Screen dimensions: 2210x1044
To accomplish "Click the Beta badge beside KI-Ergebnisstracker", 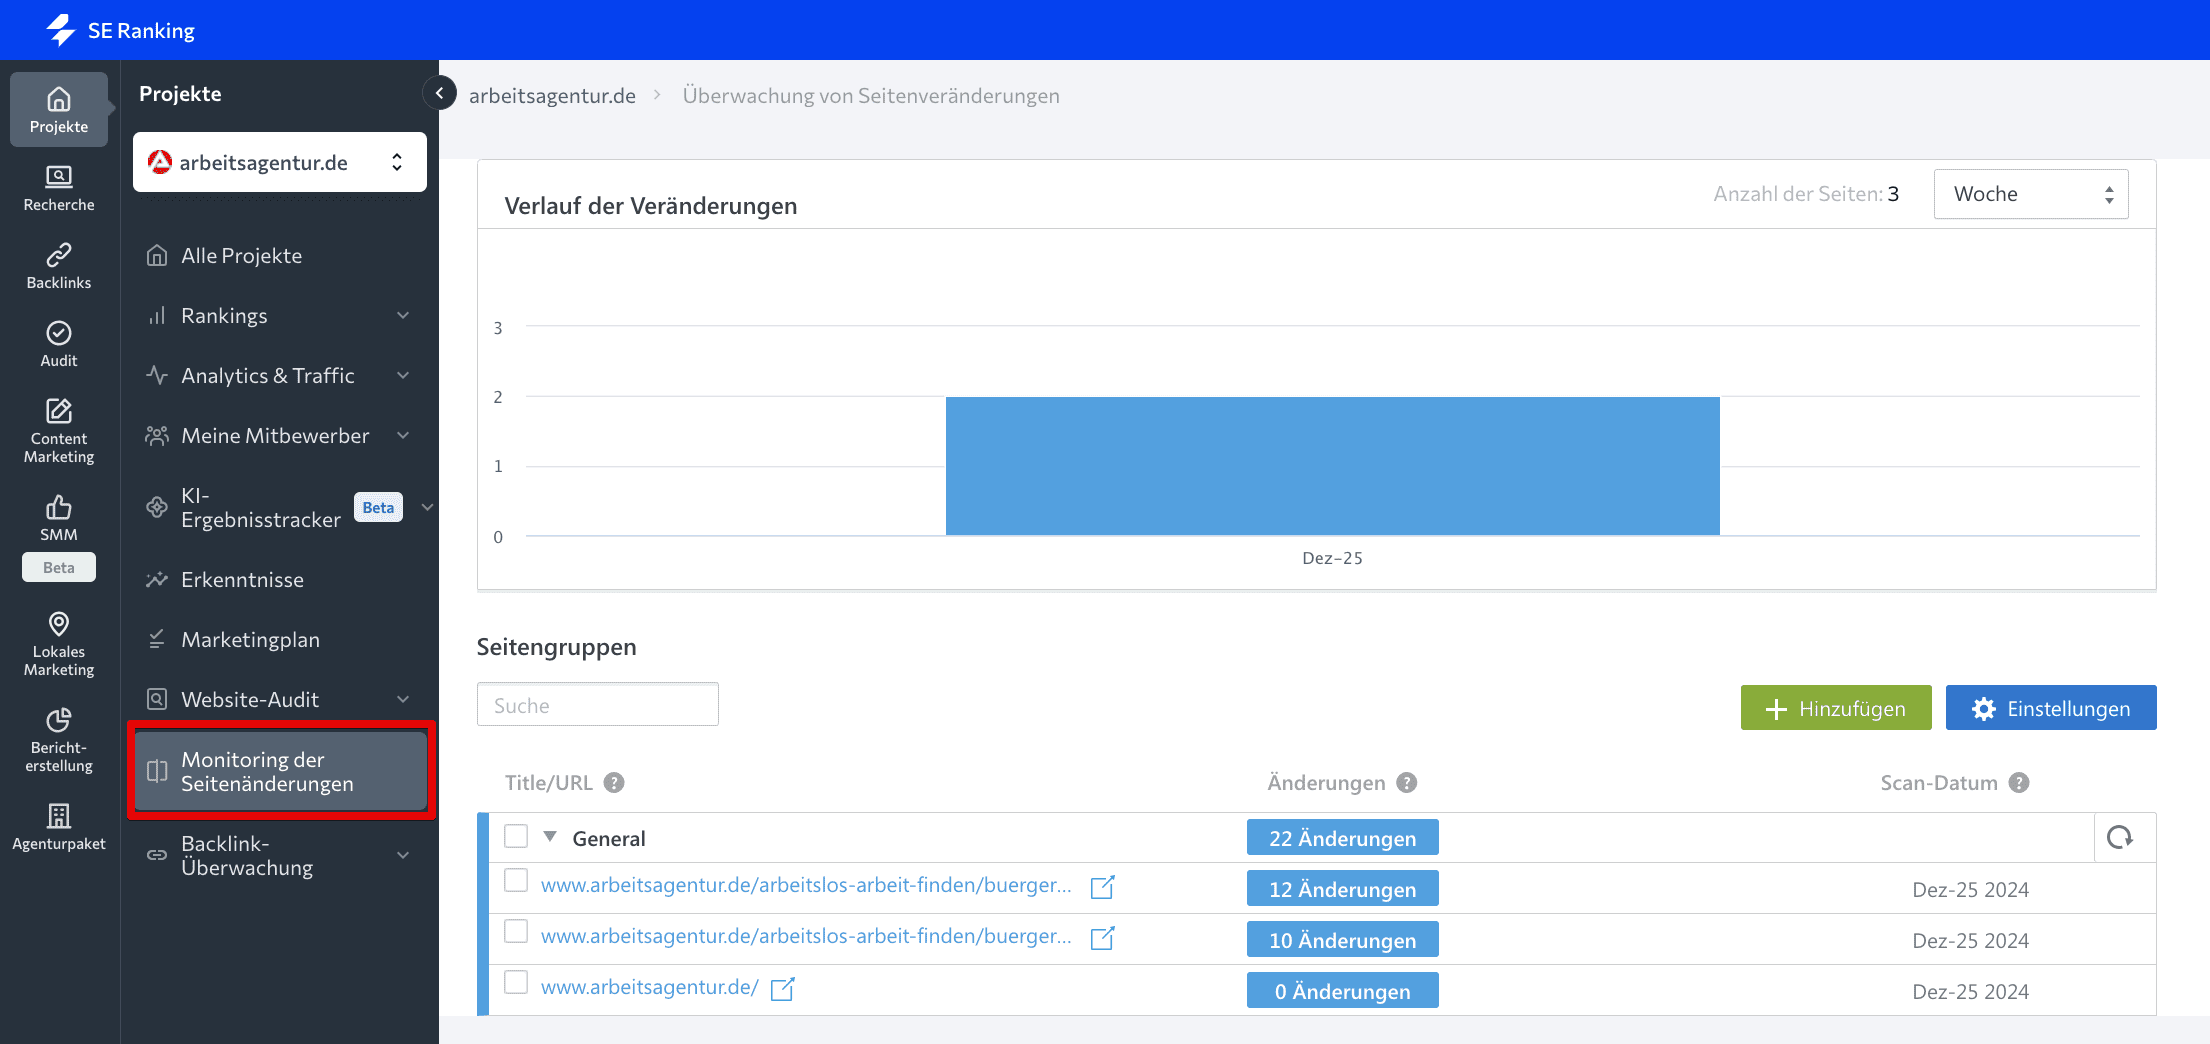I will [378, 507].
